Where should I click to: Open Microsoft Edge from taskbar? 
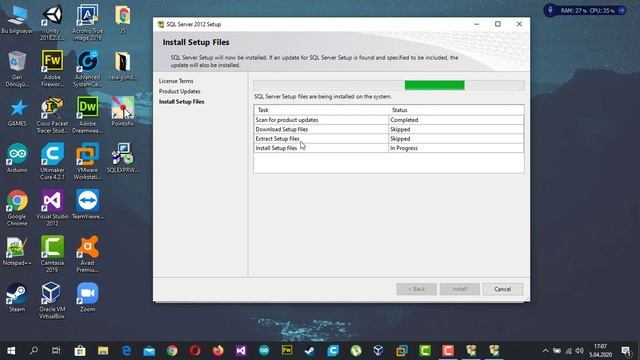[x=126, y=351]
